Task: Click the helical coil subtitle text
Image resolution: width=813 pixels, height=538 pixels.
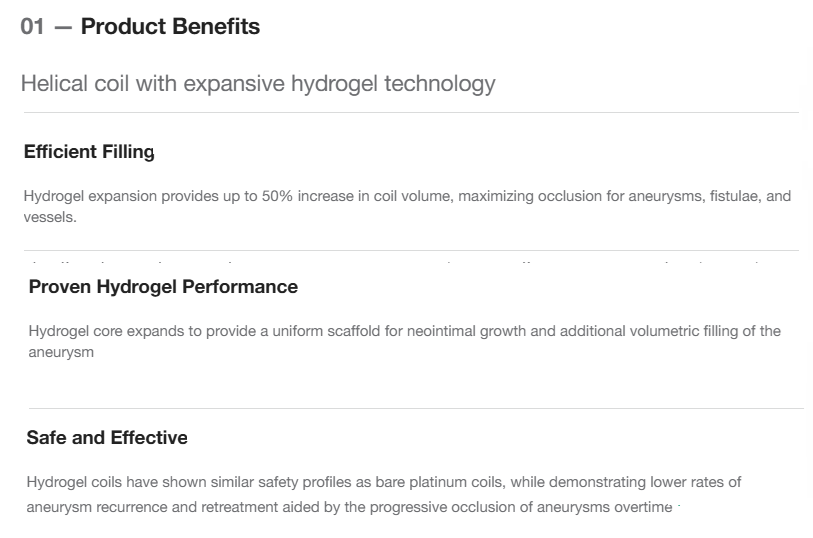Action: 257,83
